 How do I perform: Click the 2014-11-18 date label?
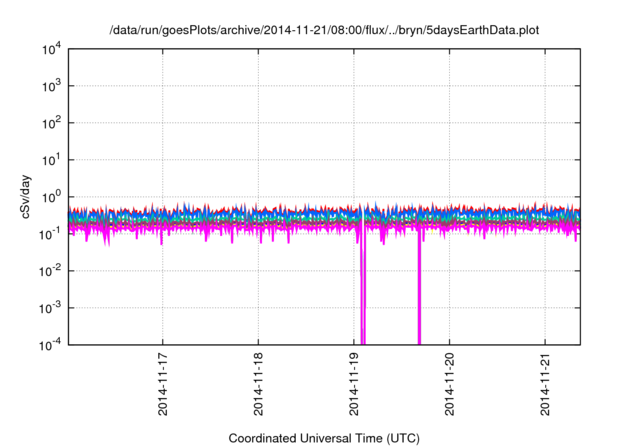coord(258,384)
